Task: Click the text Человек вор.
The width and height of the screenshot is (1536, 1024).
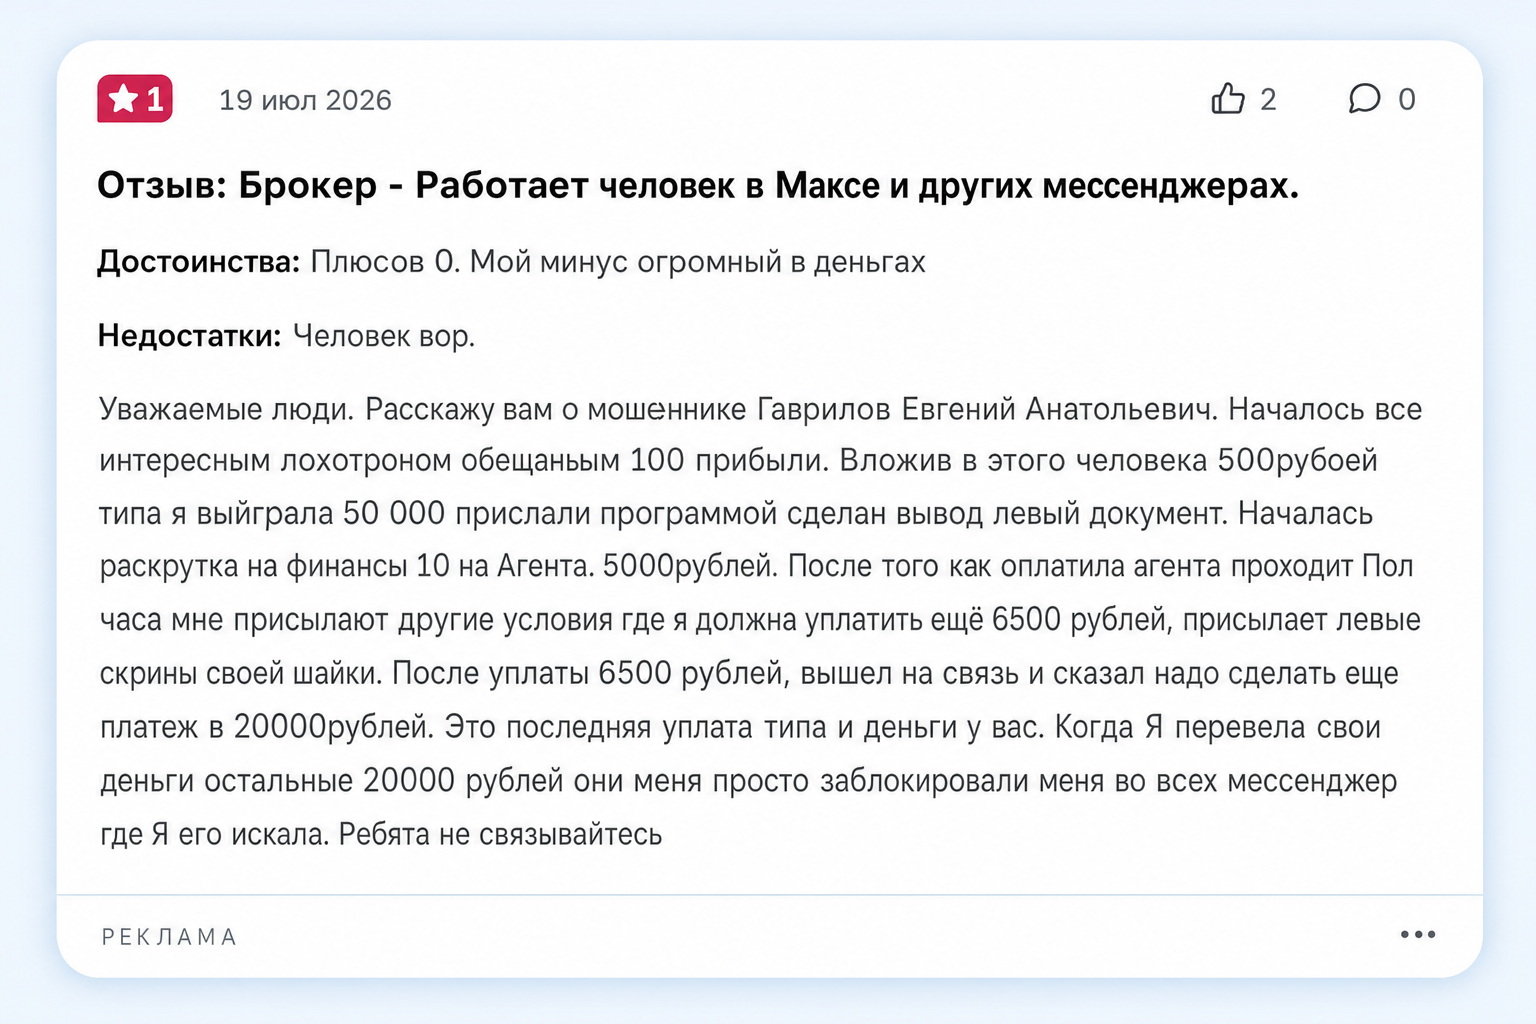Action: click(384, 336)
